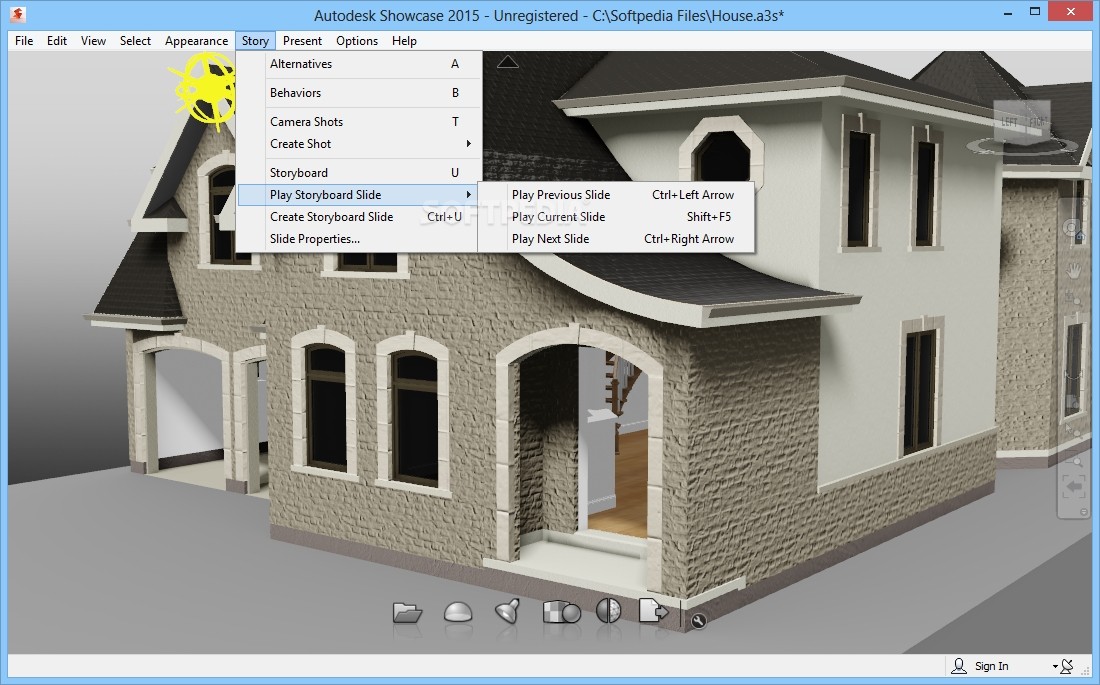
Task: Select the hand pan tool
Action: [x=1073, y=270]
